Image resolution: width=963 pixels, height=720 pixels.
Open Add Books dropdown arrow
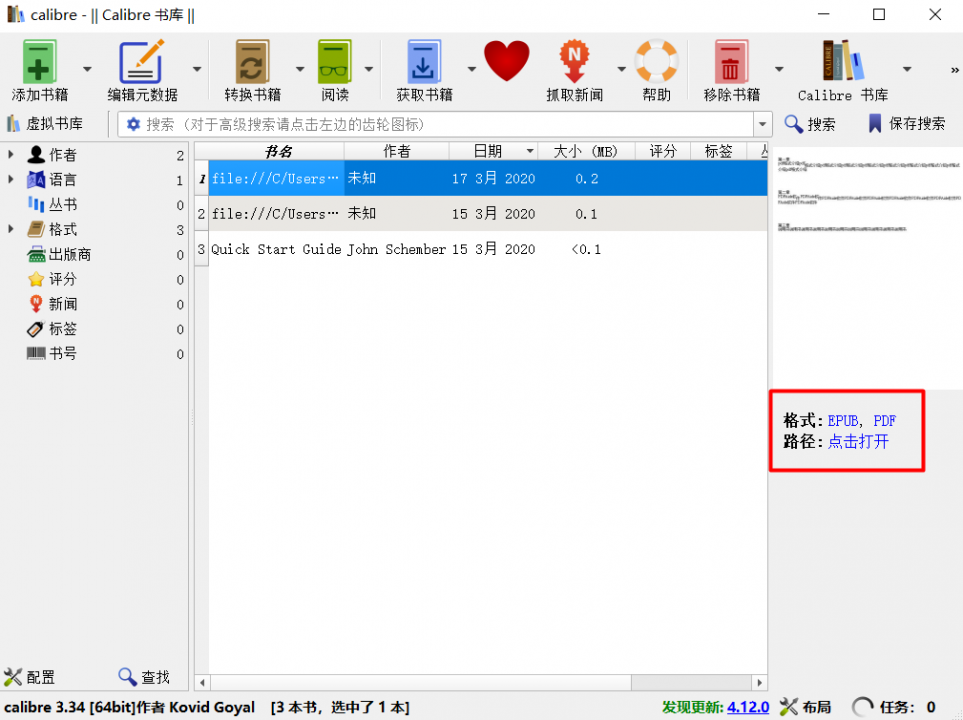point(87,69)
